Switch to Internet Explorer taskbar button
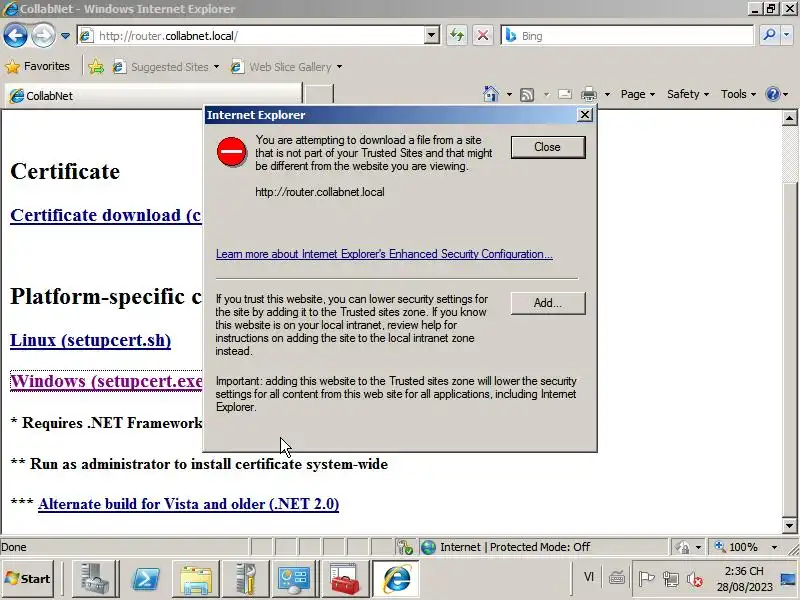 (396, 579)
